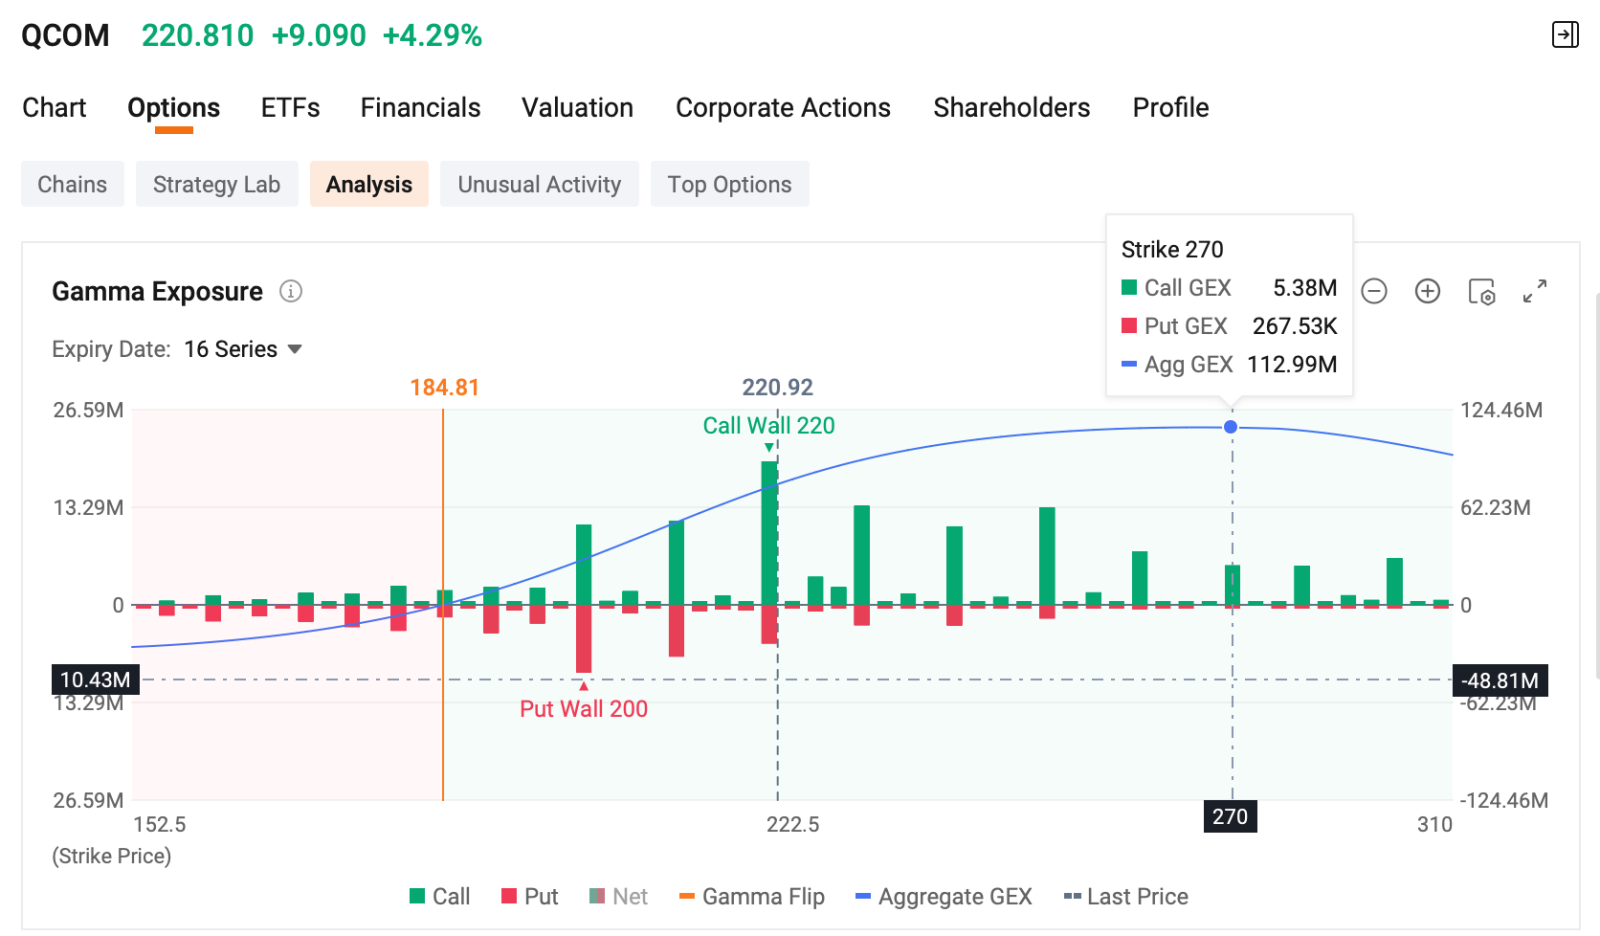Select the Analysis sub-tab
The width and height of the screenshot is (1600, 936).
(x=369, y=184)
